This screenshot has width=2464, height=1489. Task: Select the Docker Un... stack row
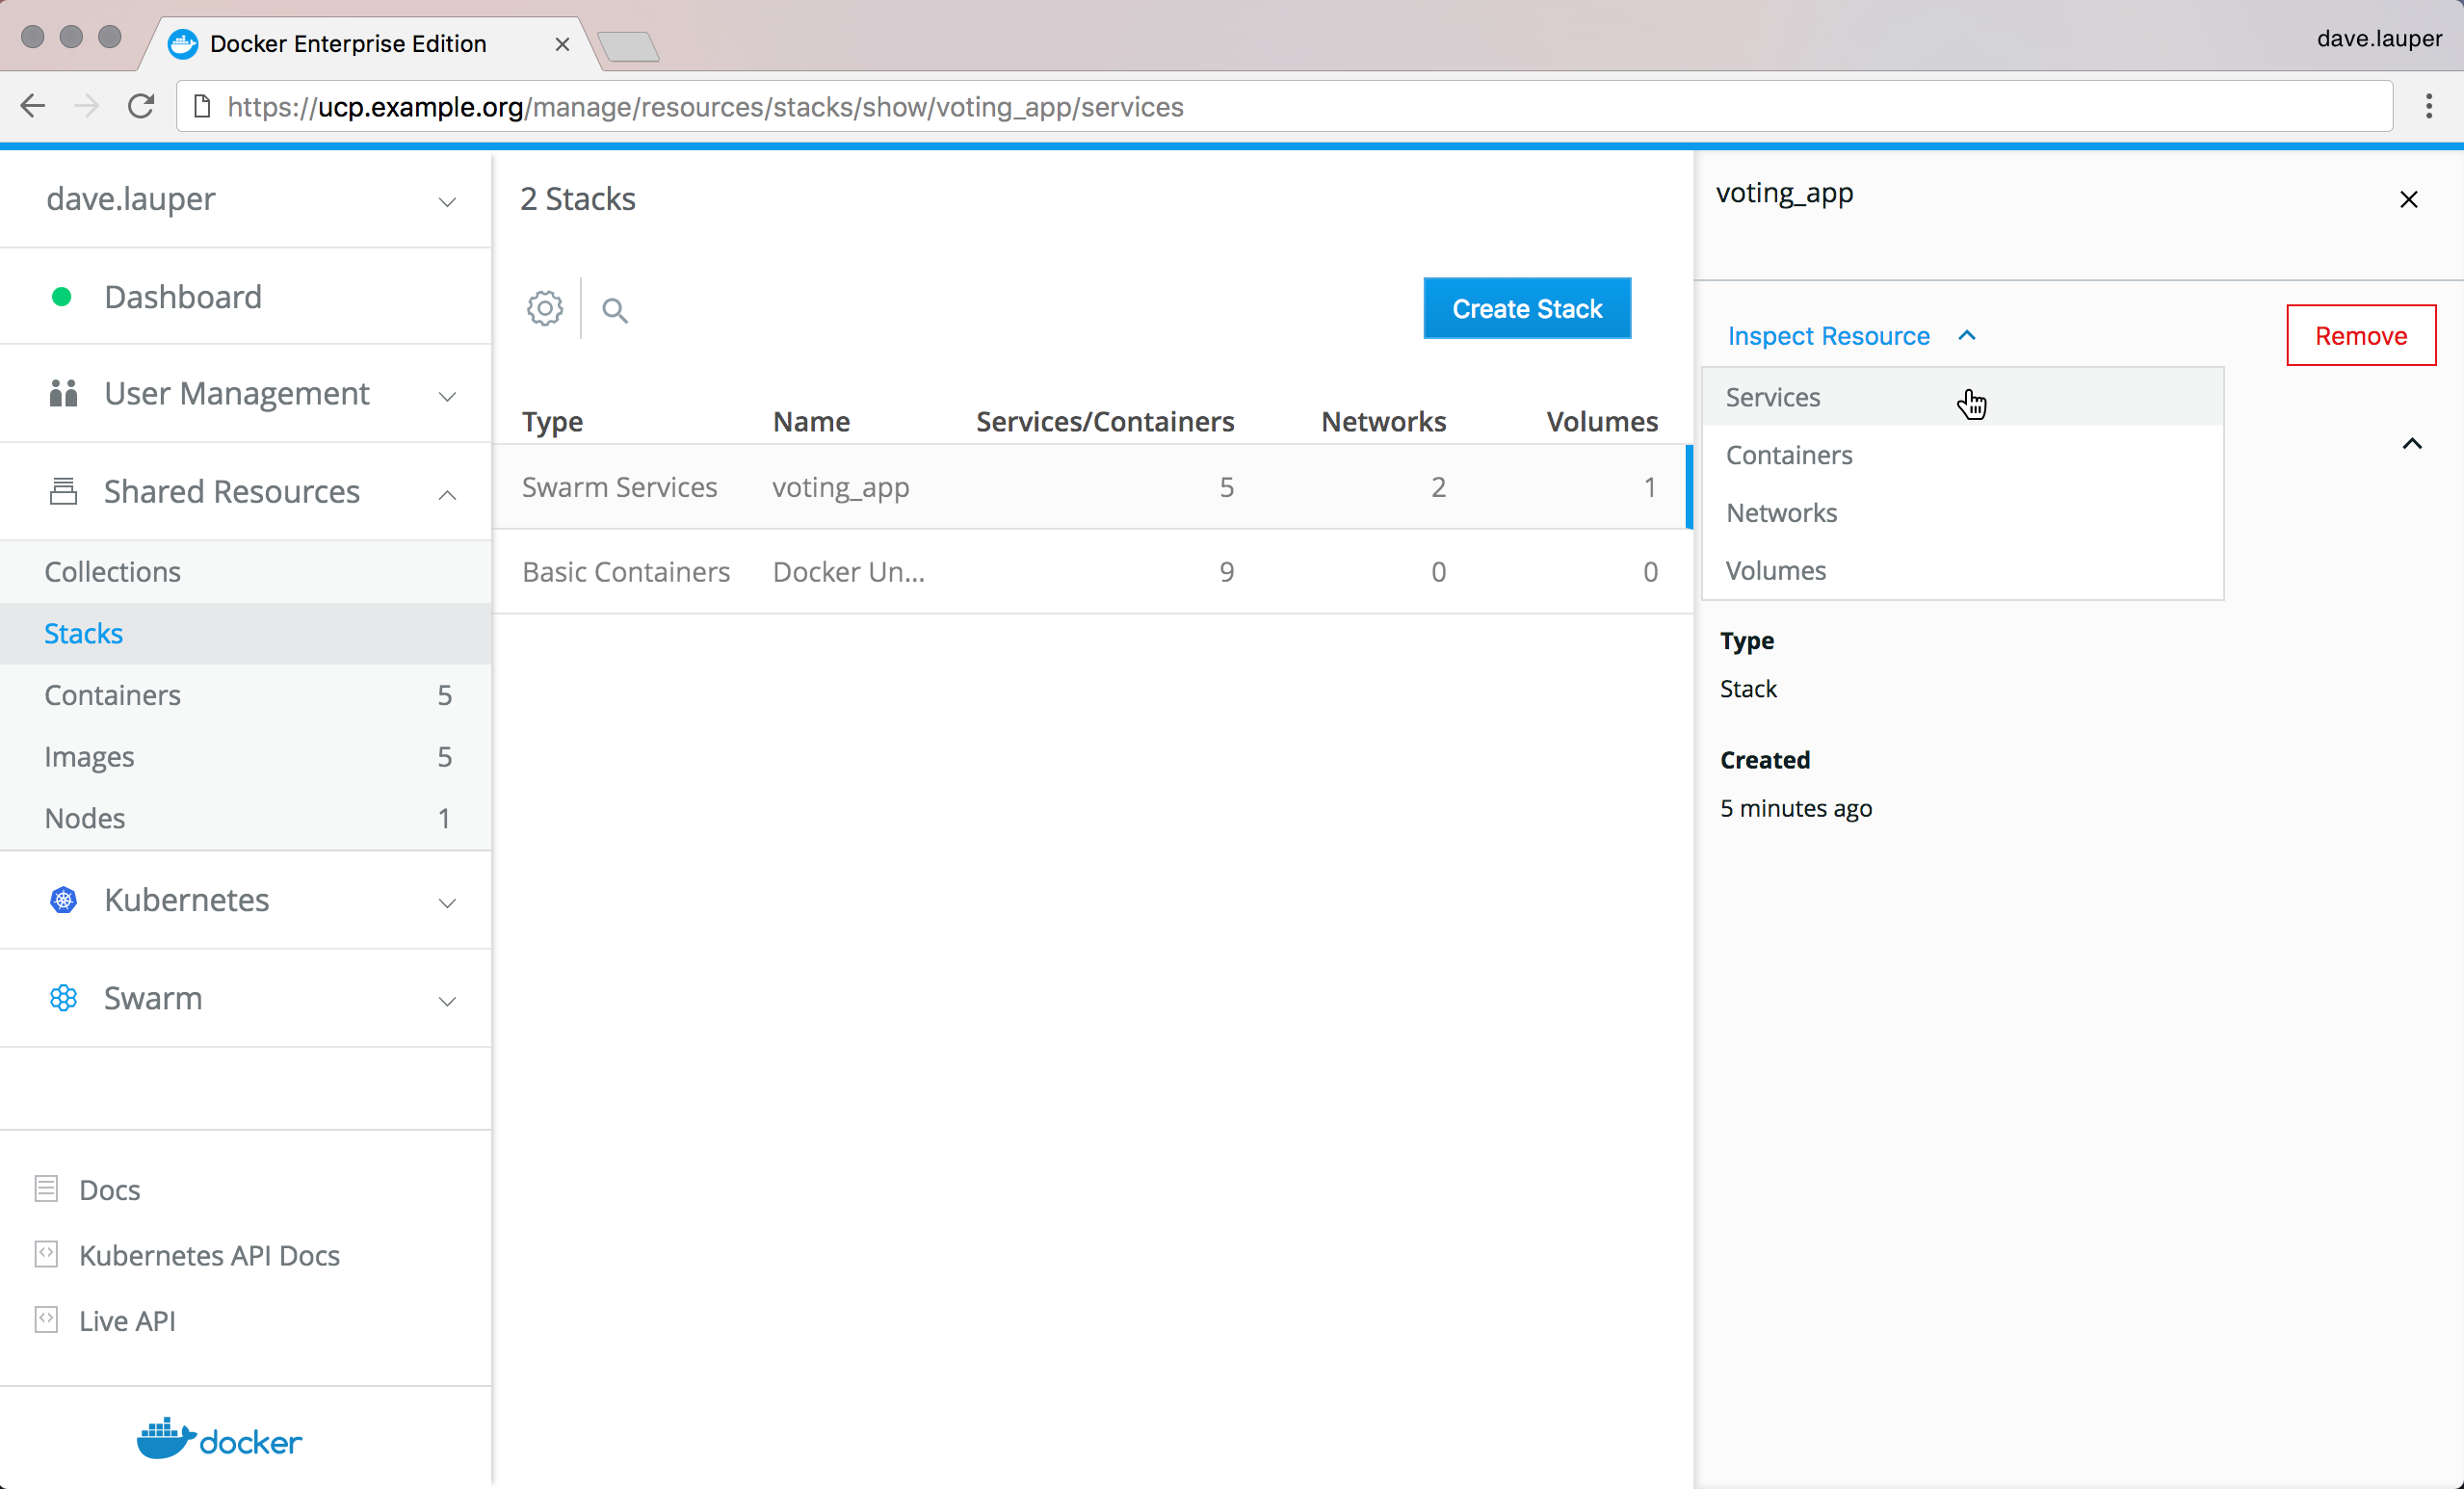click(848, 572)
